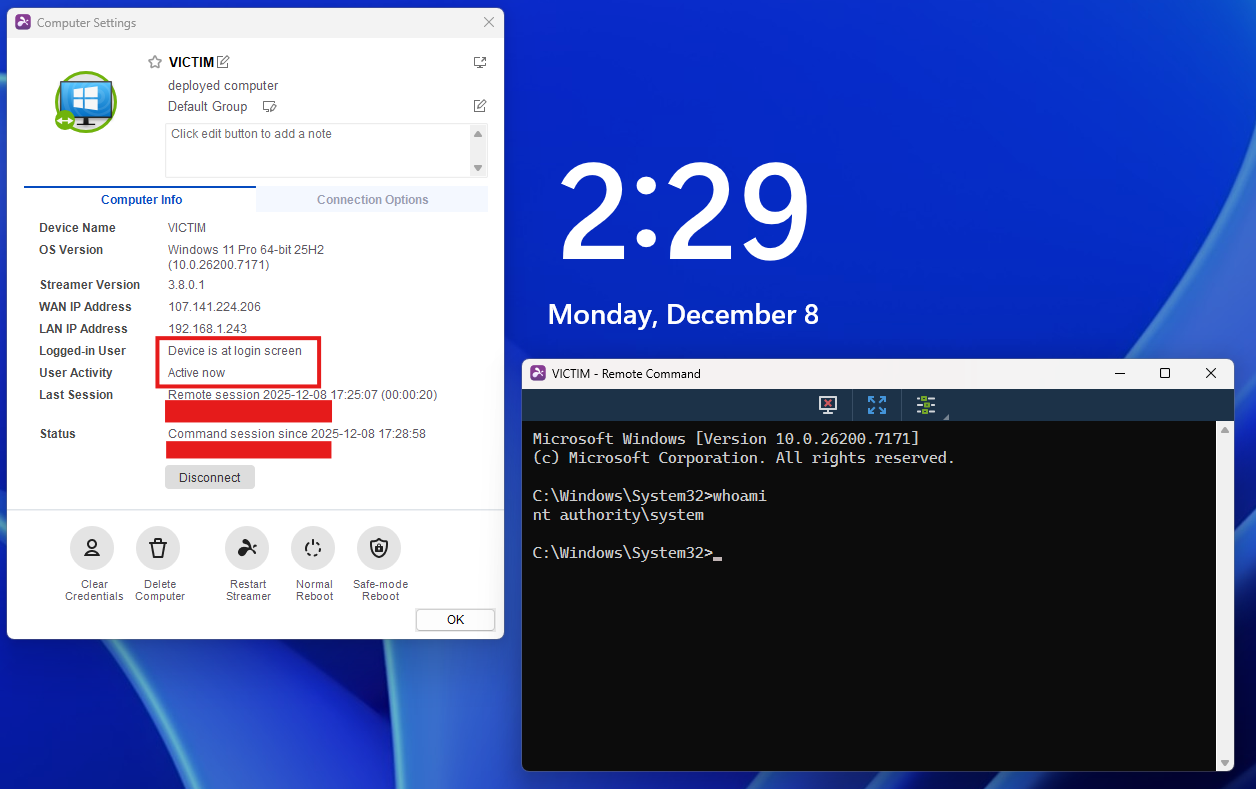Click the VICTIM computer monitor thumbnail
The image size is (1256, 789).
(x=86, y=101)
